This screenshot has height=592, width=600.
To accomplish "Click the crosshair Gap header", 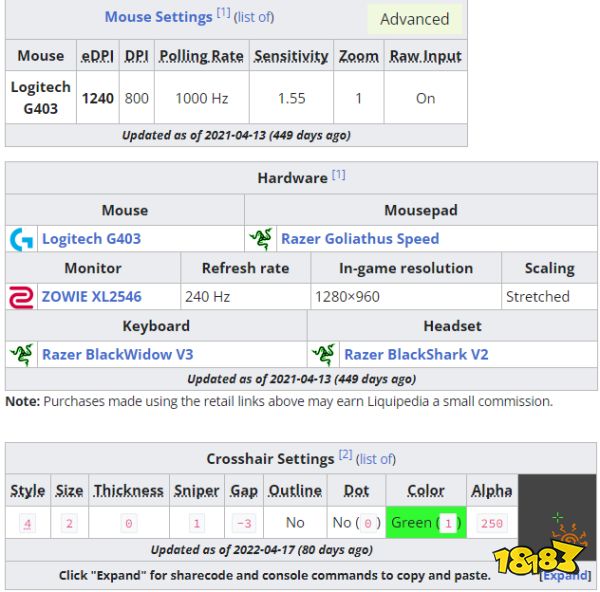I will point(244,491).
